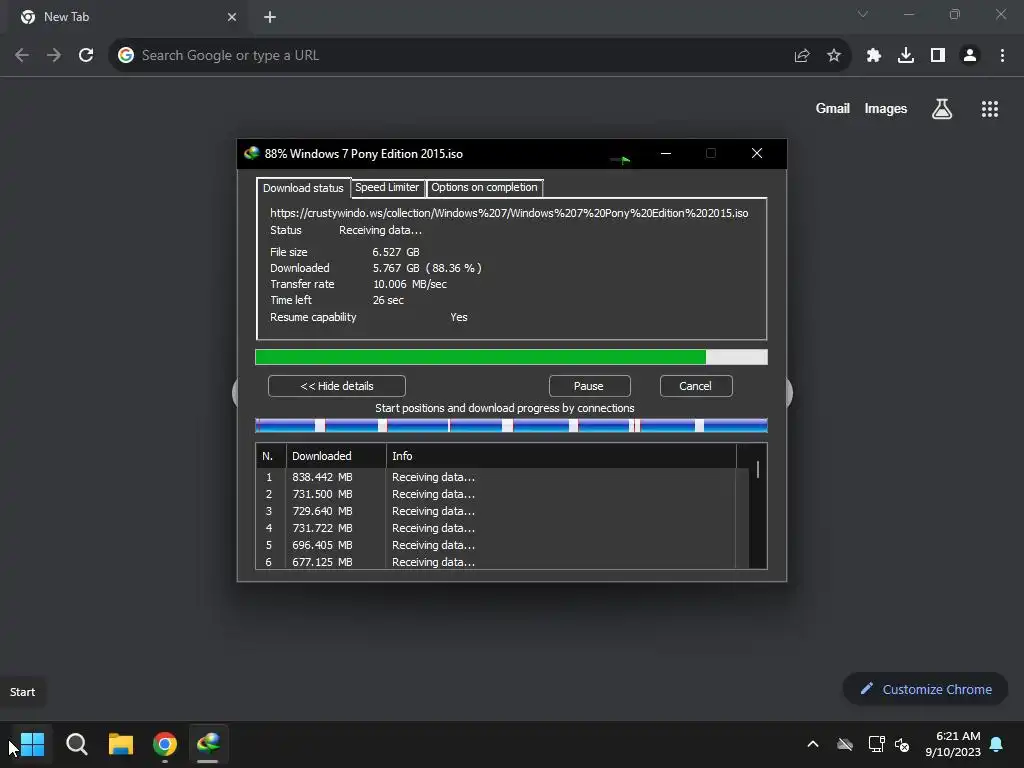The image size is (1024, 768).
Task: Click the Chrome extensions puzzle icon
Action: [x=873, y=56]
